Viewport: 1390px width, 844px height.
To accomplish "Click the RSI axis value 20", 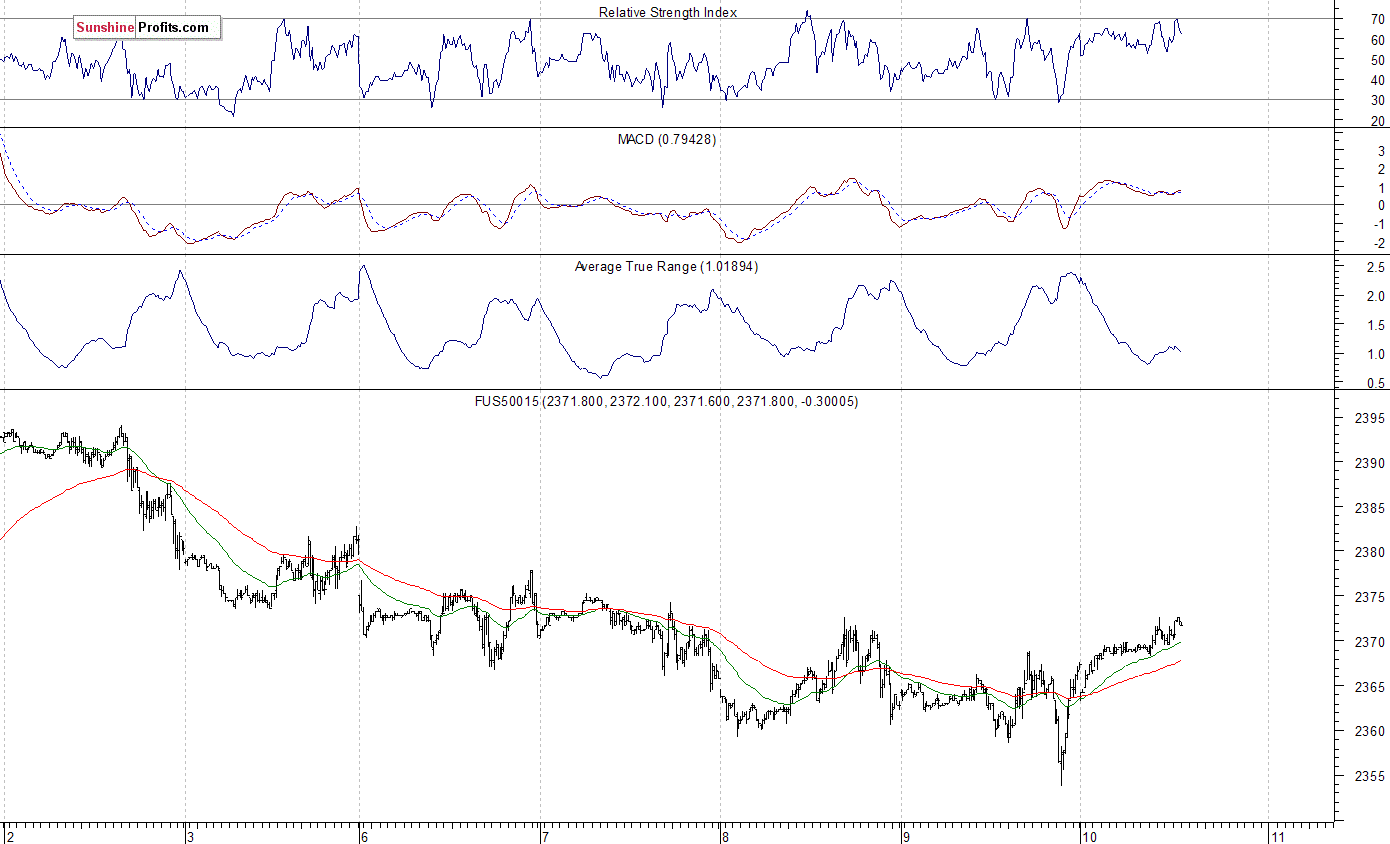I will [x=1378, y=121].
